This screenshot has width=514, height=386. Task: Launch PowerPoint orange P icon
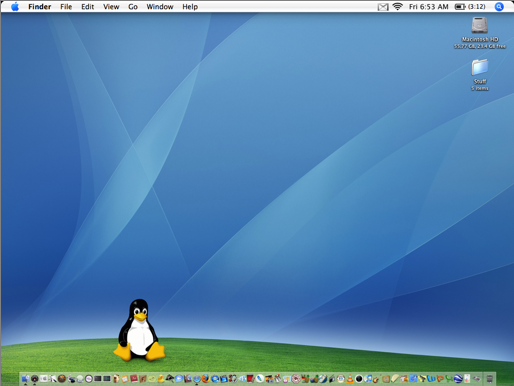pos(440,379)
